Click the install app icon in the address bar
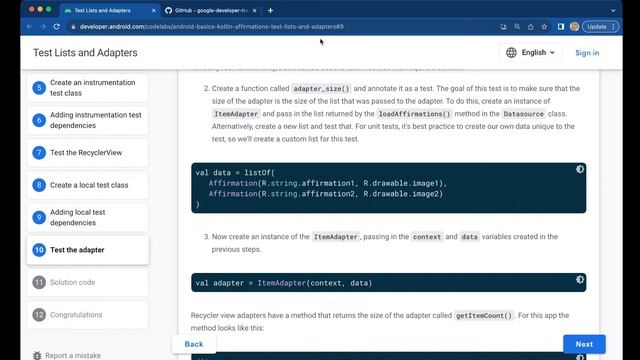640x360 pixels. (x=503, y=27)
